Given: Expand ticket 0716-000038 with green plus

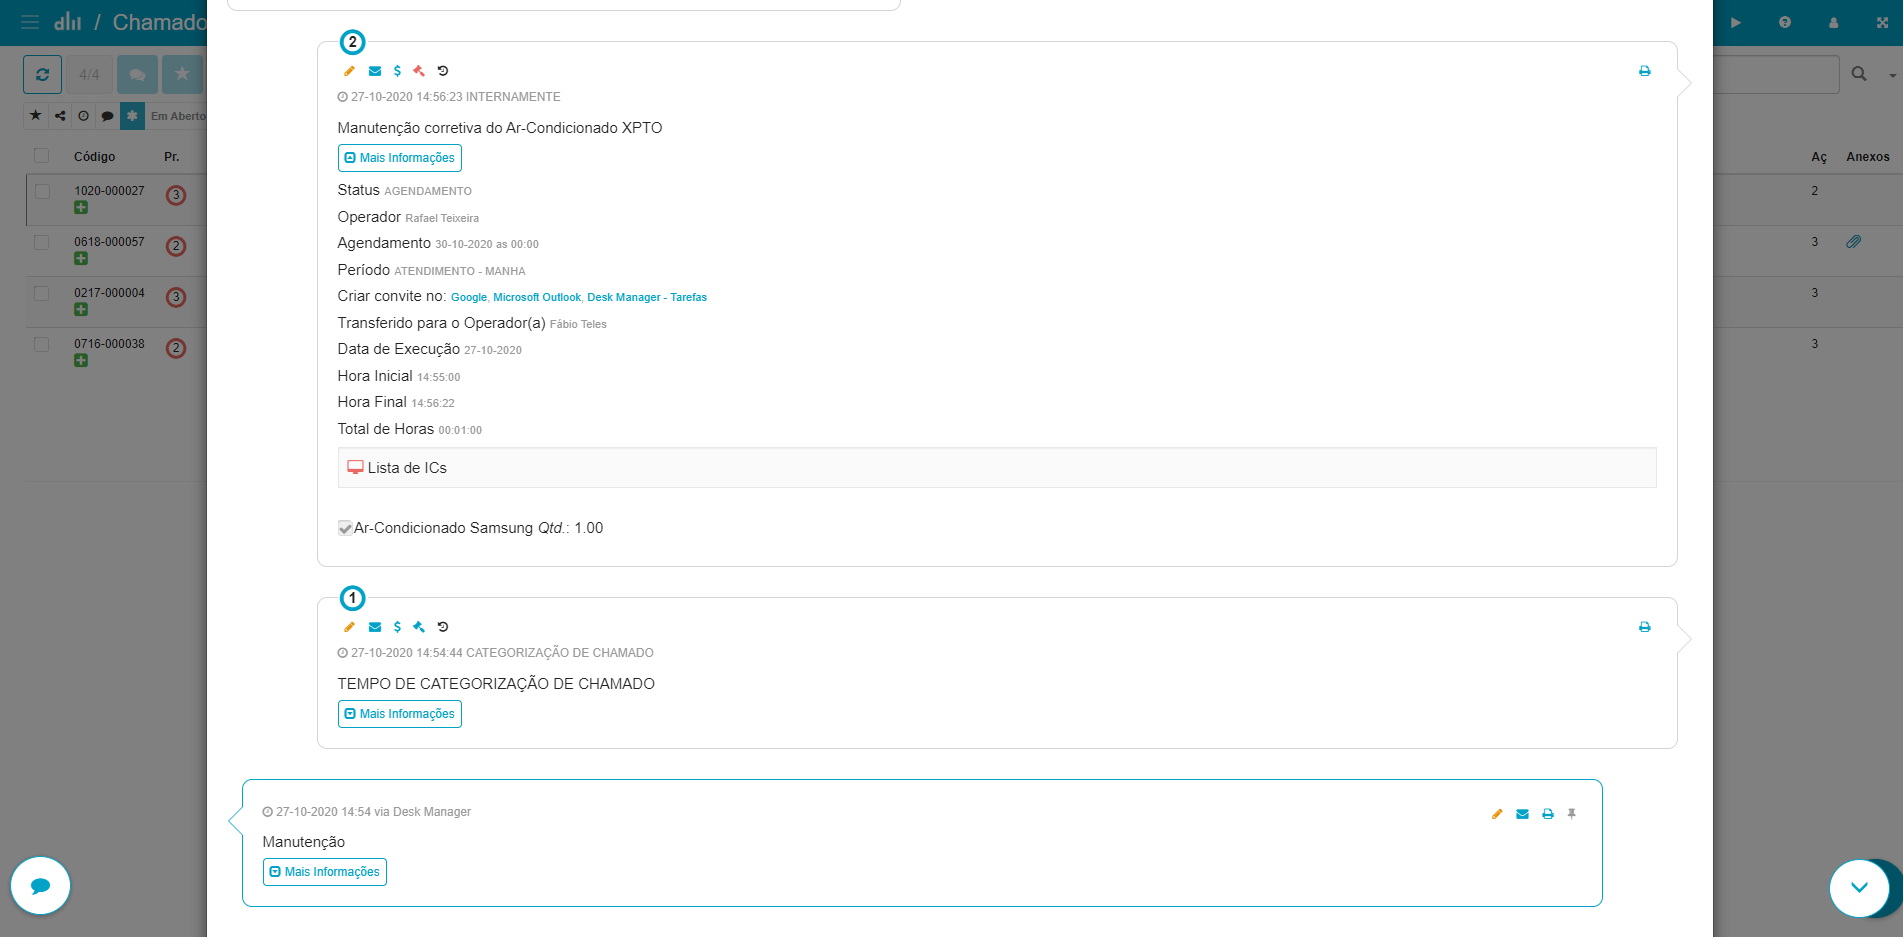Looking at the screenshot, I should click(x=81, y=361).
